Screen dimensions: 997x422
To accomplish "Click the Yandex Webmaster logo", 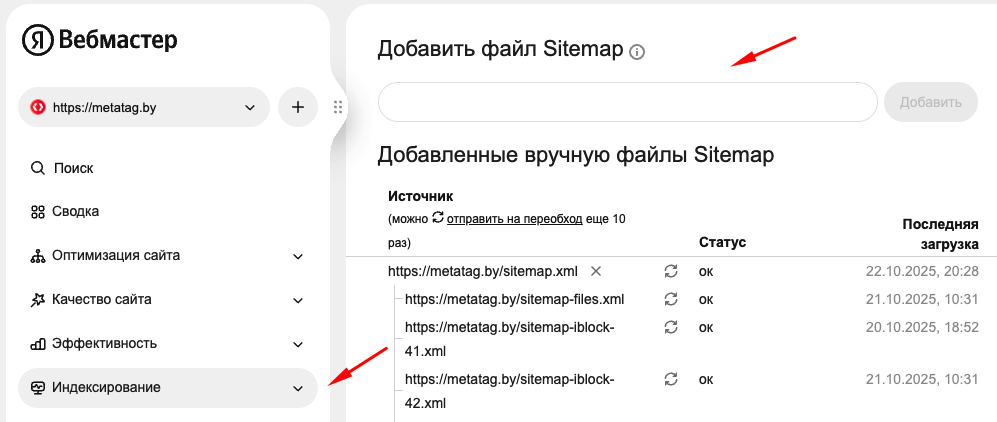I will (100, 41).
